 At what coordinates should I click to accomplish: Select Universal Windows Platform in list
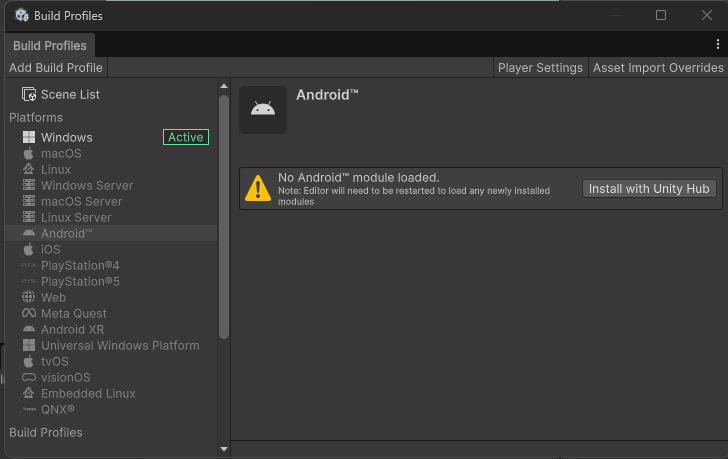pyautogui.click(x=120, y=346)
